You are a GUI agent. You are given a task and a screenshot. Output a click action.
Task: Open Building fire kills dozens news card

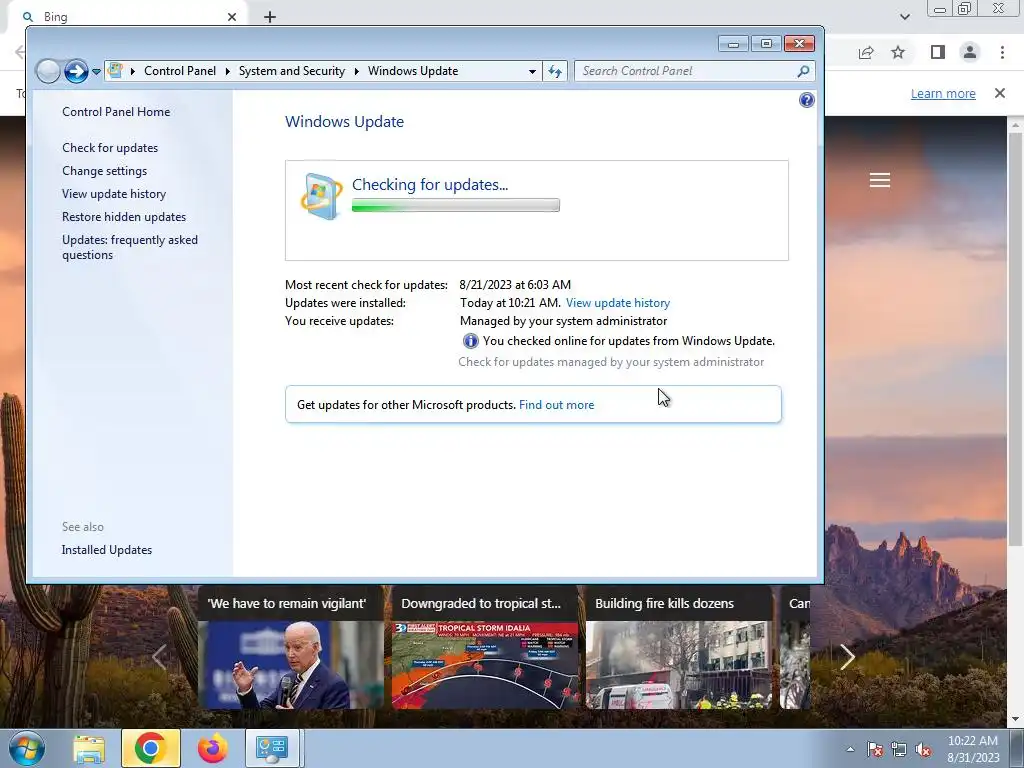point(679,647)
